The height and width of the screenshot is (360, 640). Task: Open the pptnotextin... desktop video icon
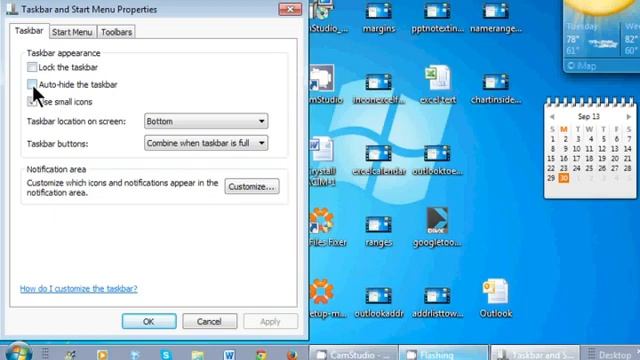pos(437,17)
